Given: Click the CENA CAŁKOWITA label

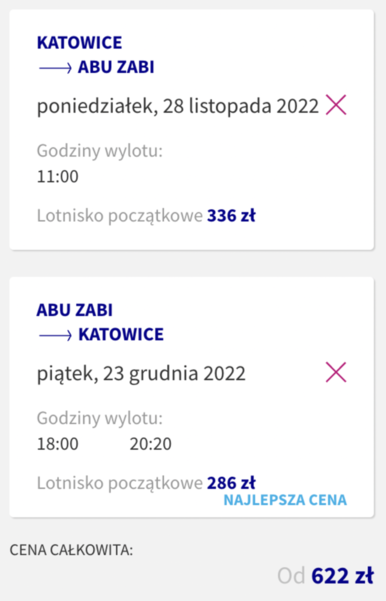Looking at the screenshot, I should pyautogui.click(x=71, y=550).
